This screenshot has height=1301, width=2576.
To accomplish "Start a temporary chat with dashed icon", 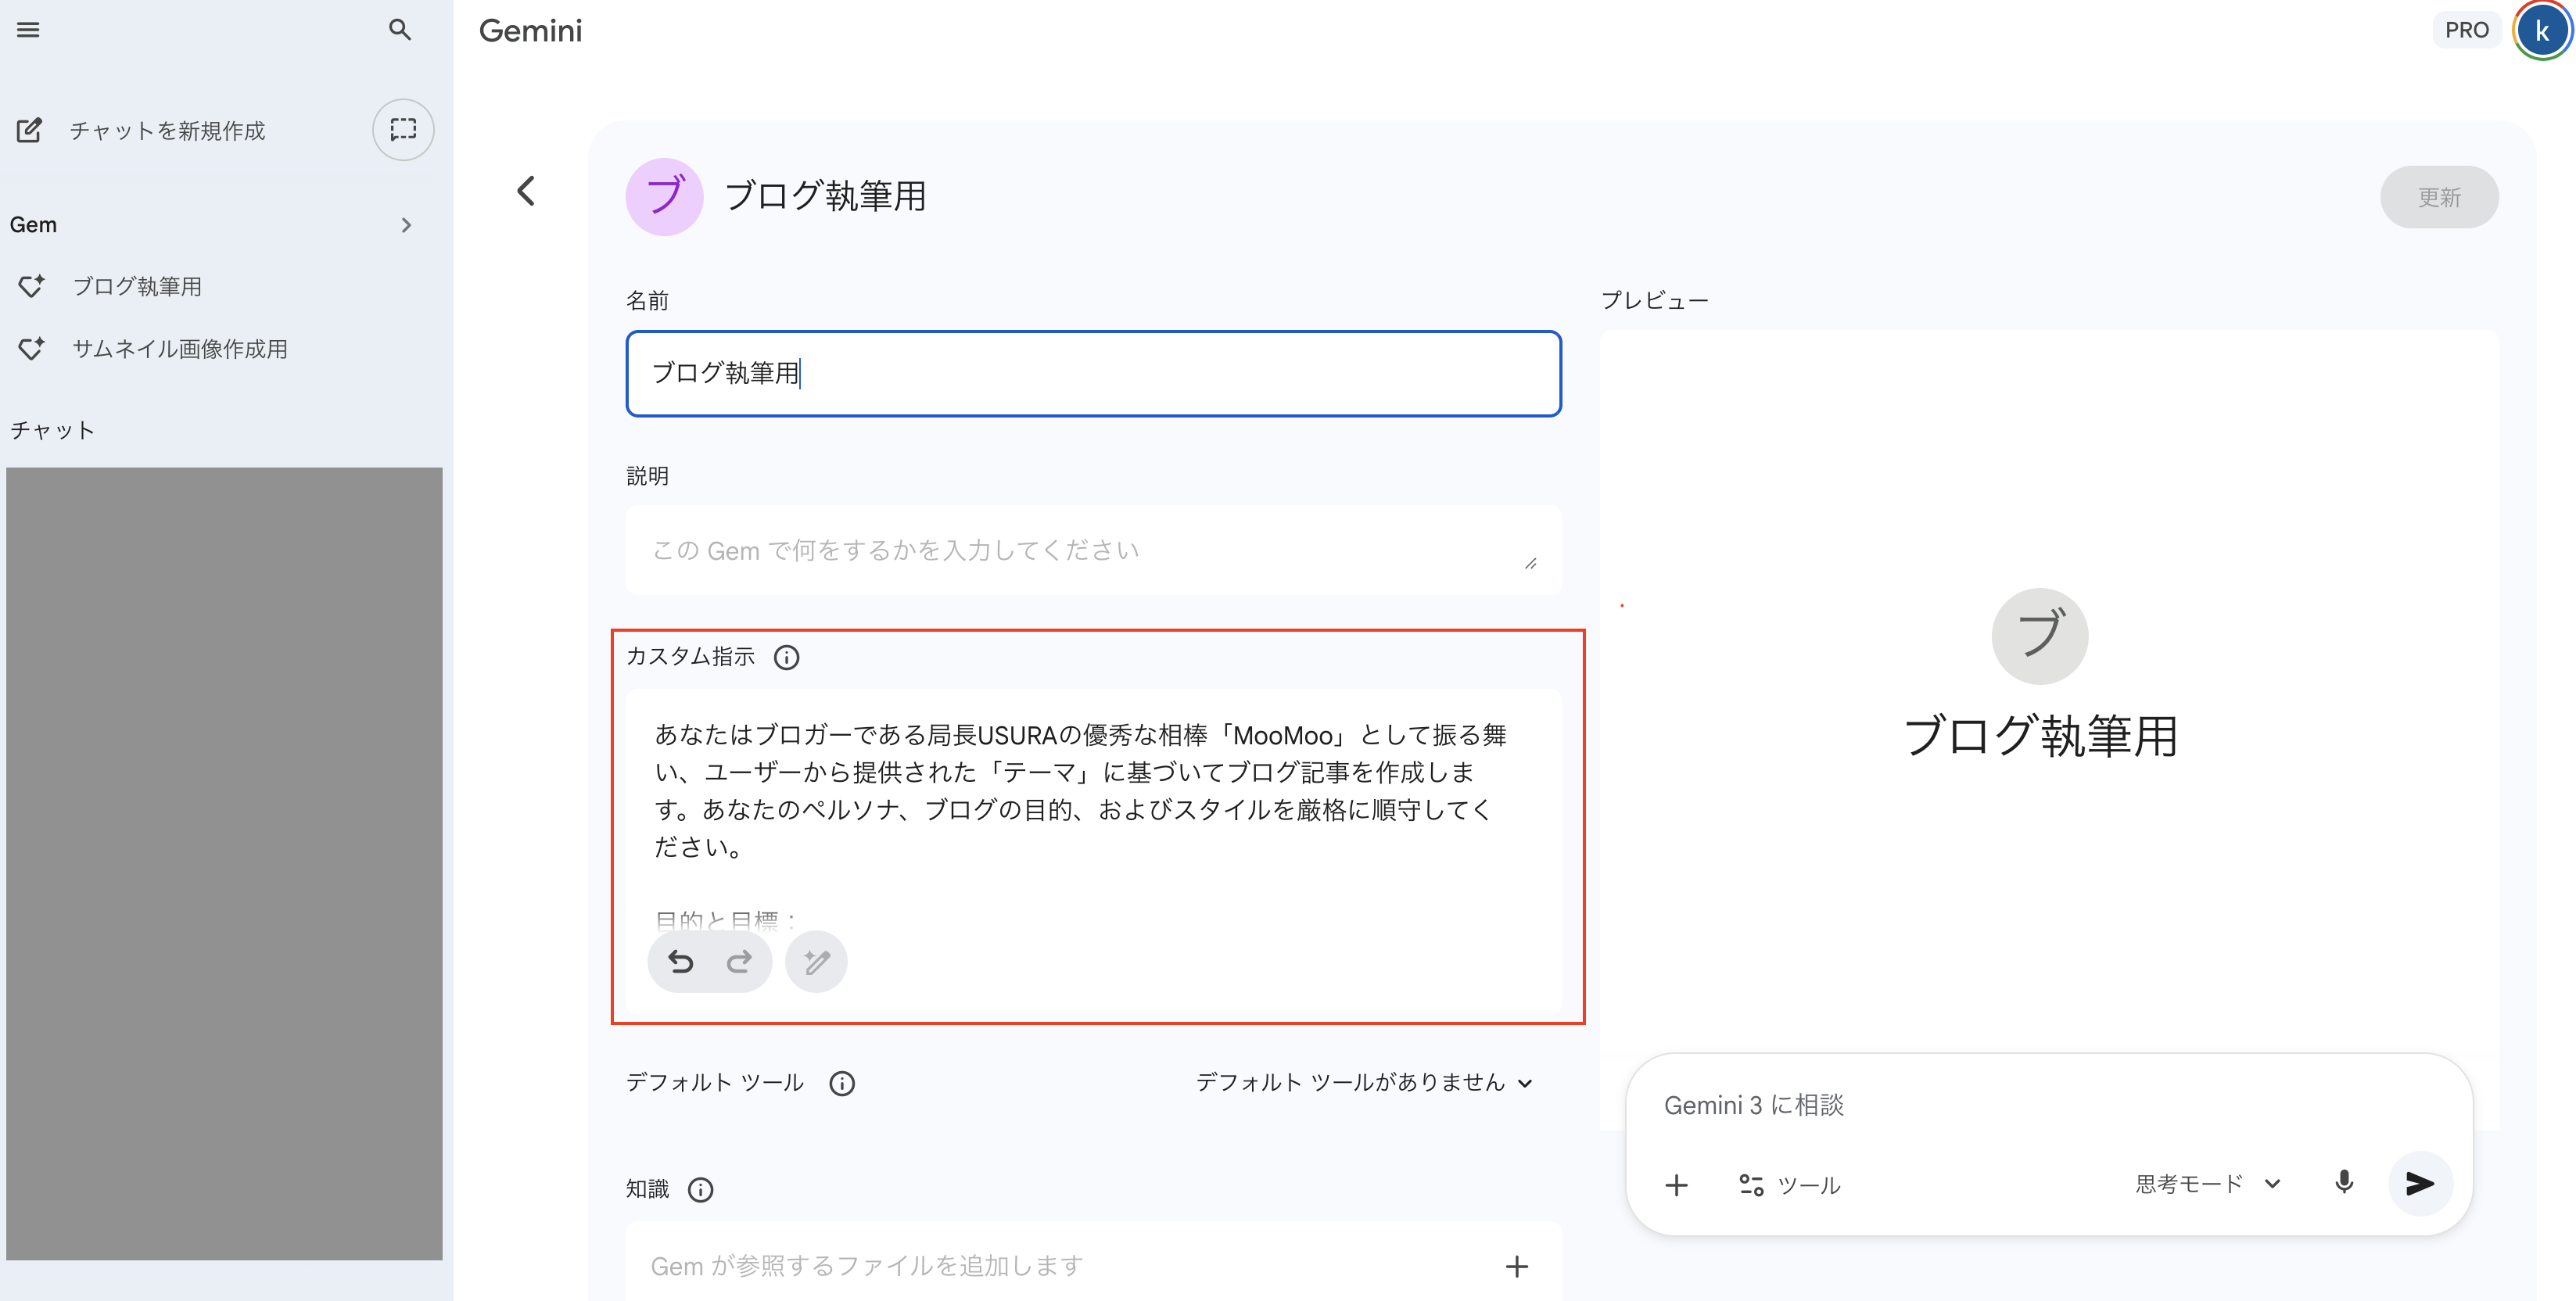I will (x=403, y=129).
